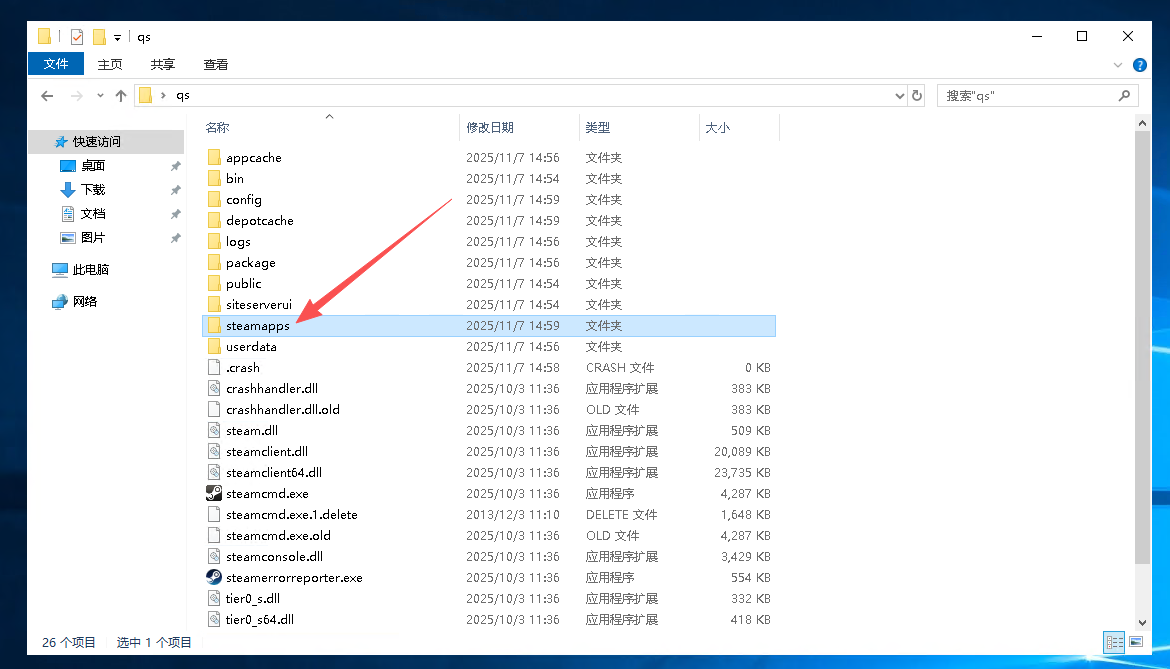Expand the ribbon with the chevron
Screen dimensions: 1170x669
click(x=1118, y=65)
